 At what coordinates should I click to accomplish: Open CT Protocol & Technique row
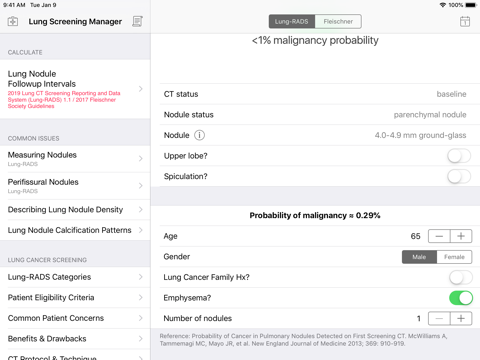point(75,355)
